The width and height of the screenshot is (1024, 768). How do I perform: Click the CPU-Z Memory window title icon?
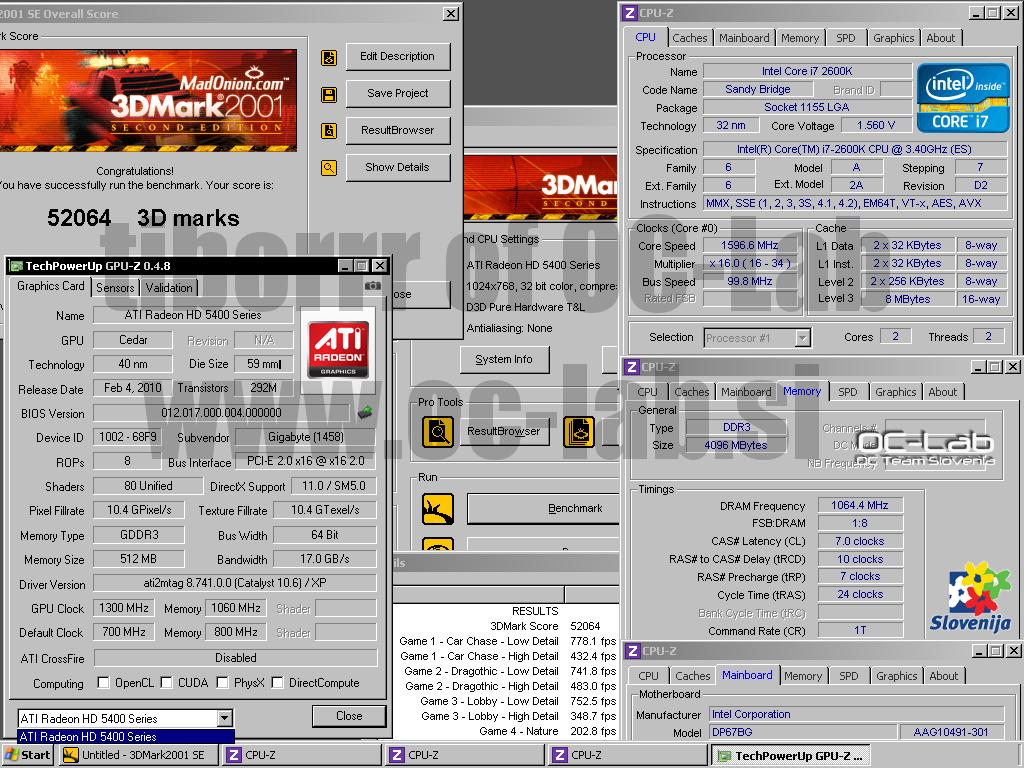coord(632,367)
